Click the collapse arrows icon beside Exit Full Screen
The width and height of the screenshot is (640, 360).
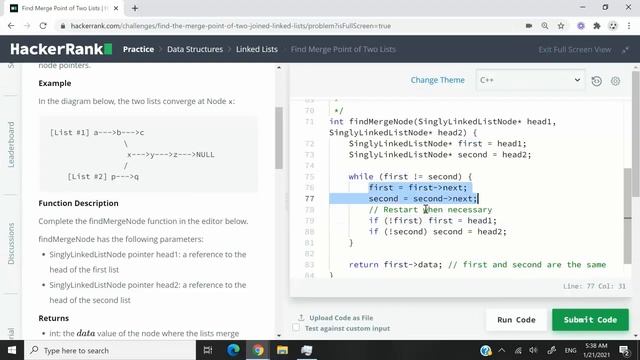(x=625, y=50)
